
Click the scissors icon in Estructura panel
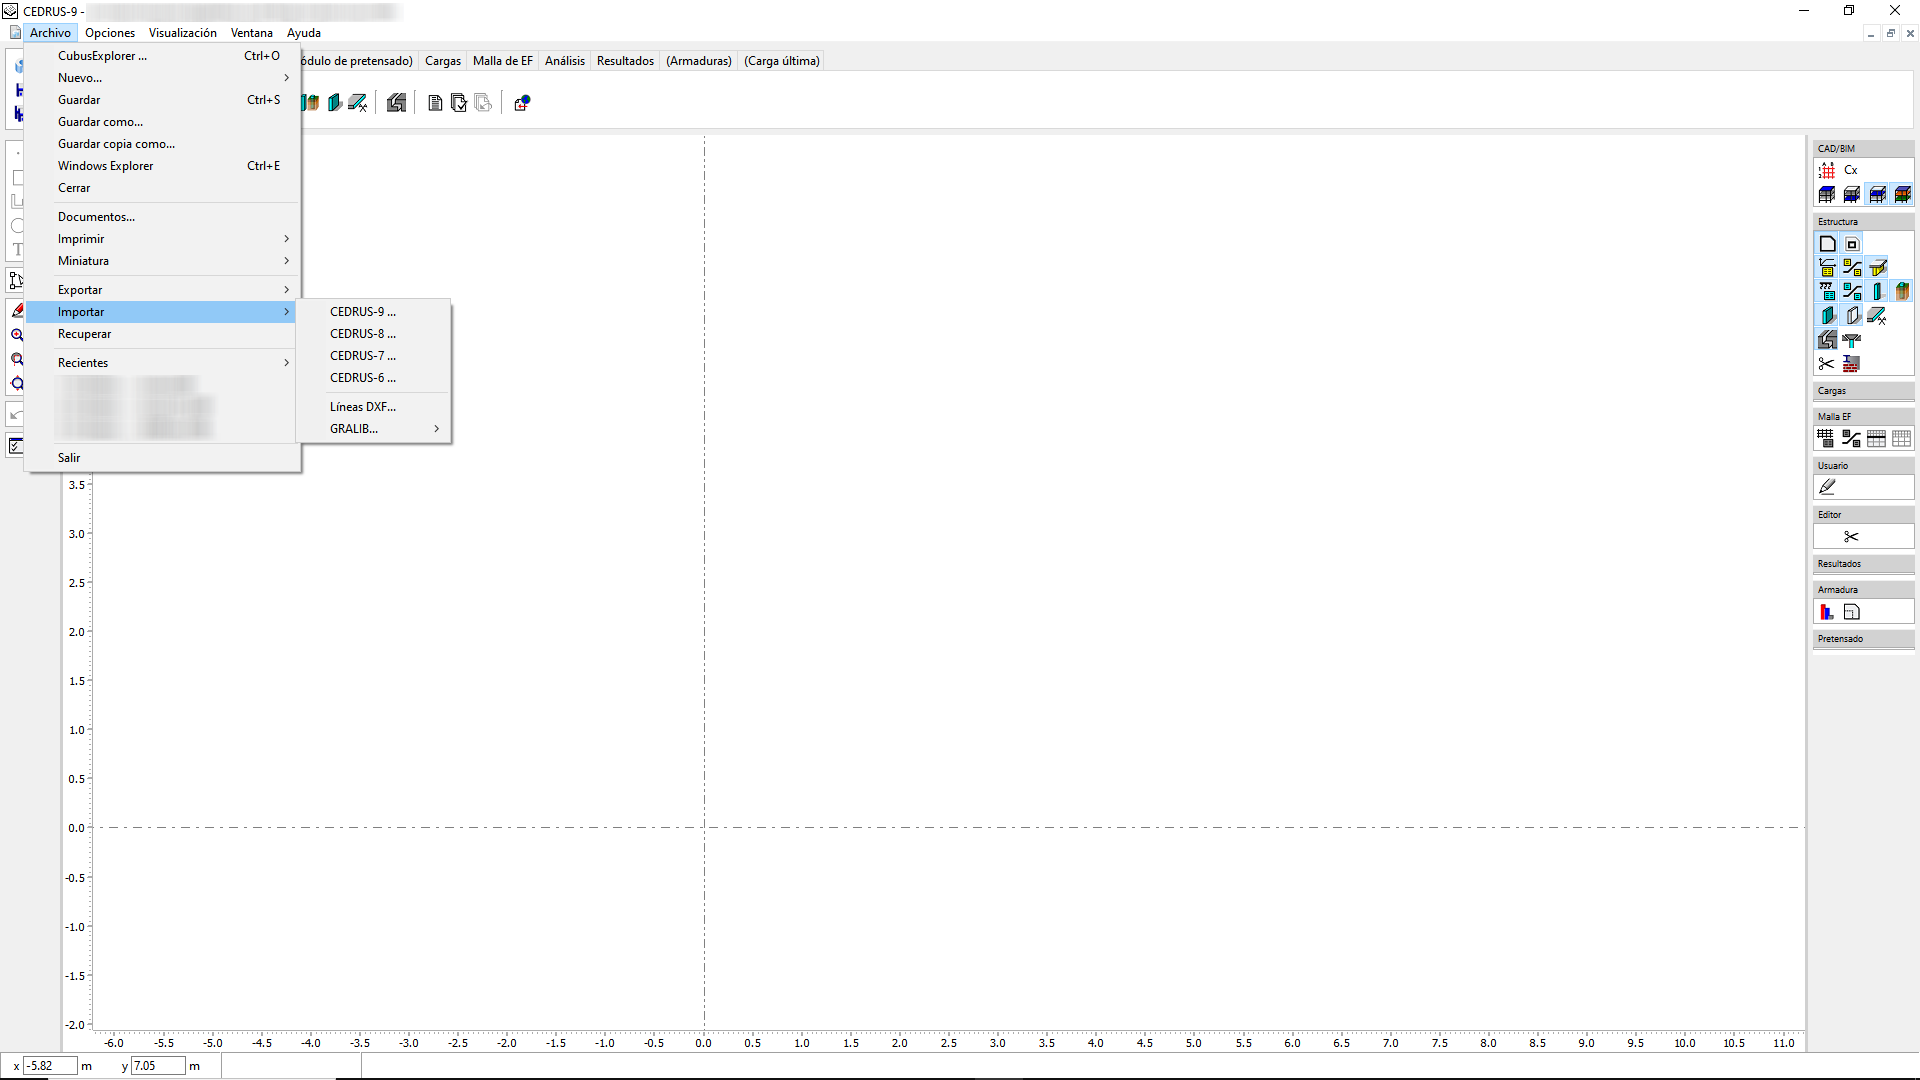pyautogui.click(x=1827, y=364)
